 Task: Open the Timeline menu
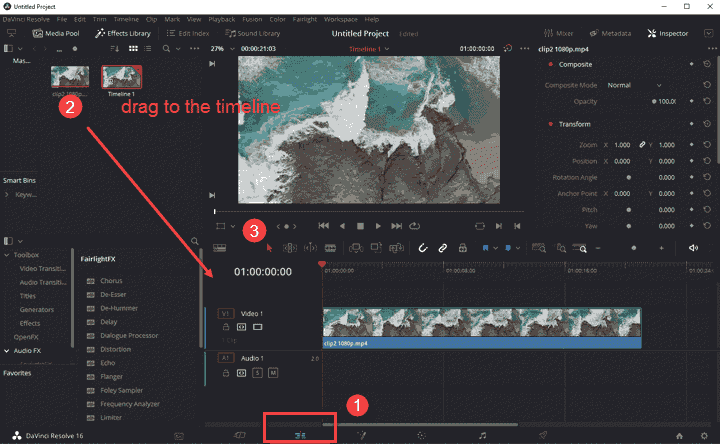[126, 19]
